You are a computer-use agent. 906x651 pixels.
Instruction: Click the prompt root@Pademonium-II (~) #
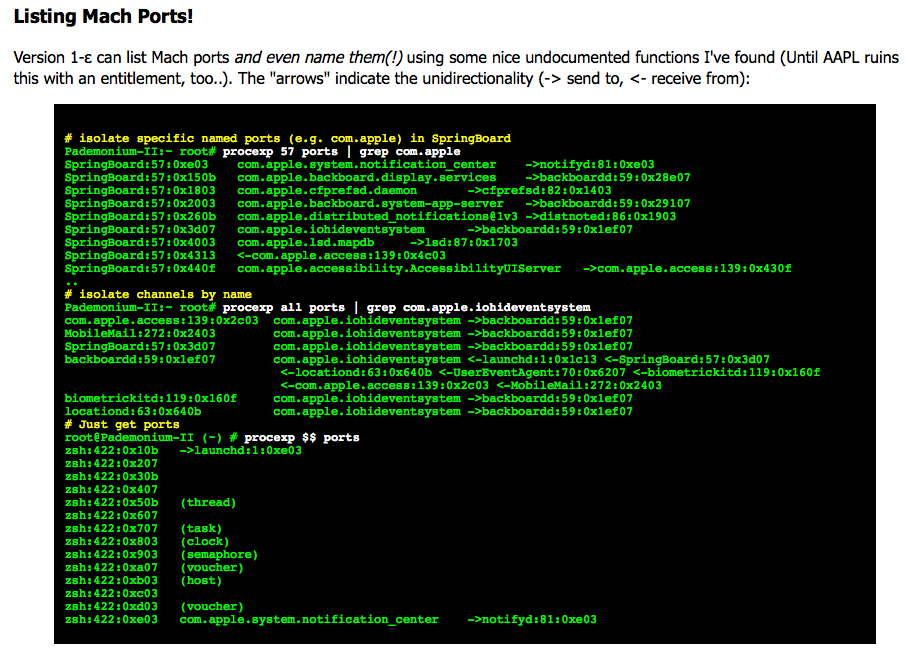pos(151,437)
